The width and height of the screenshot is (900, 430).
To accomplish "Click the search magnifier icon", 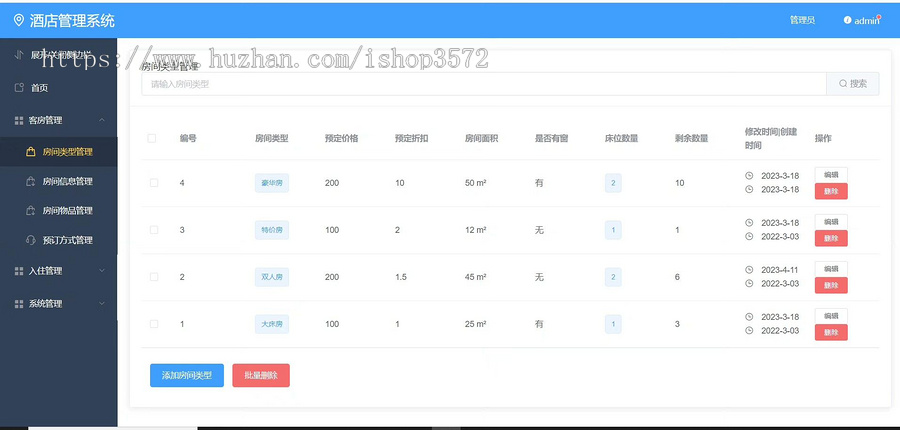I will pos(843,84).
